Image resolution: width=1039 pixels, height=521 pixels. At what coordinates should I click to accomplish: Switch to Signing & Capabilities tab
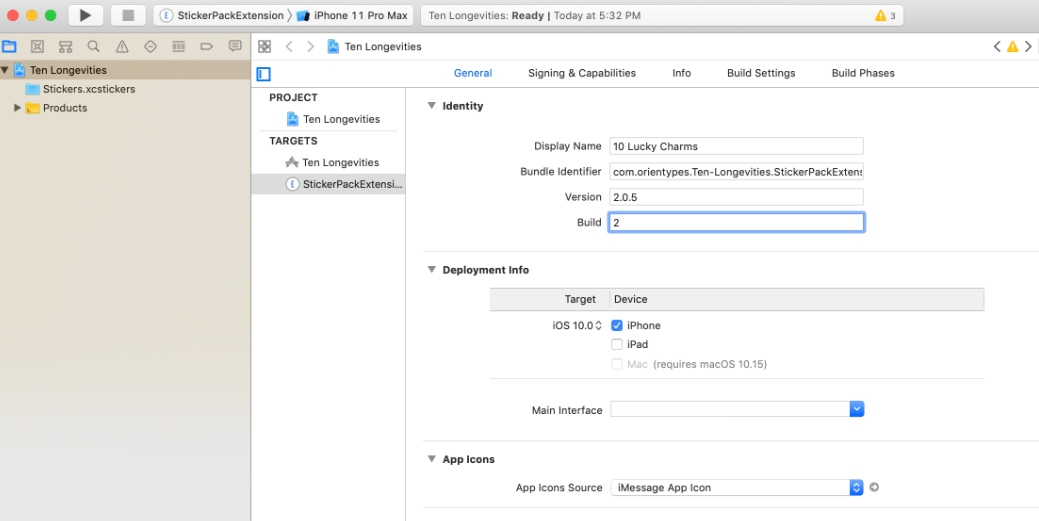[x=582, y=73]
